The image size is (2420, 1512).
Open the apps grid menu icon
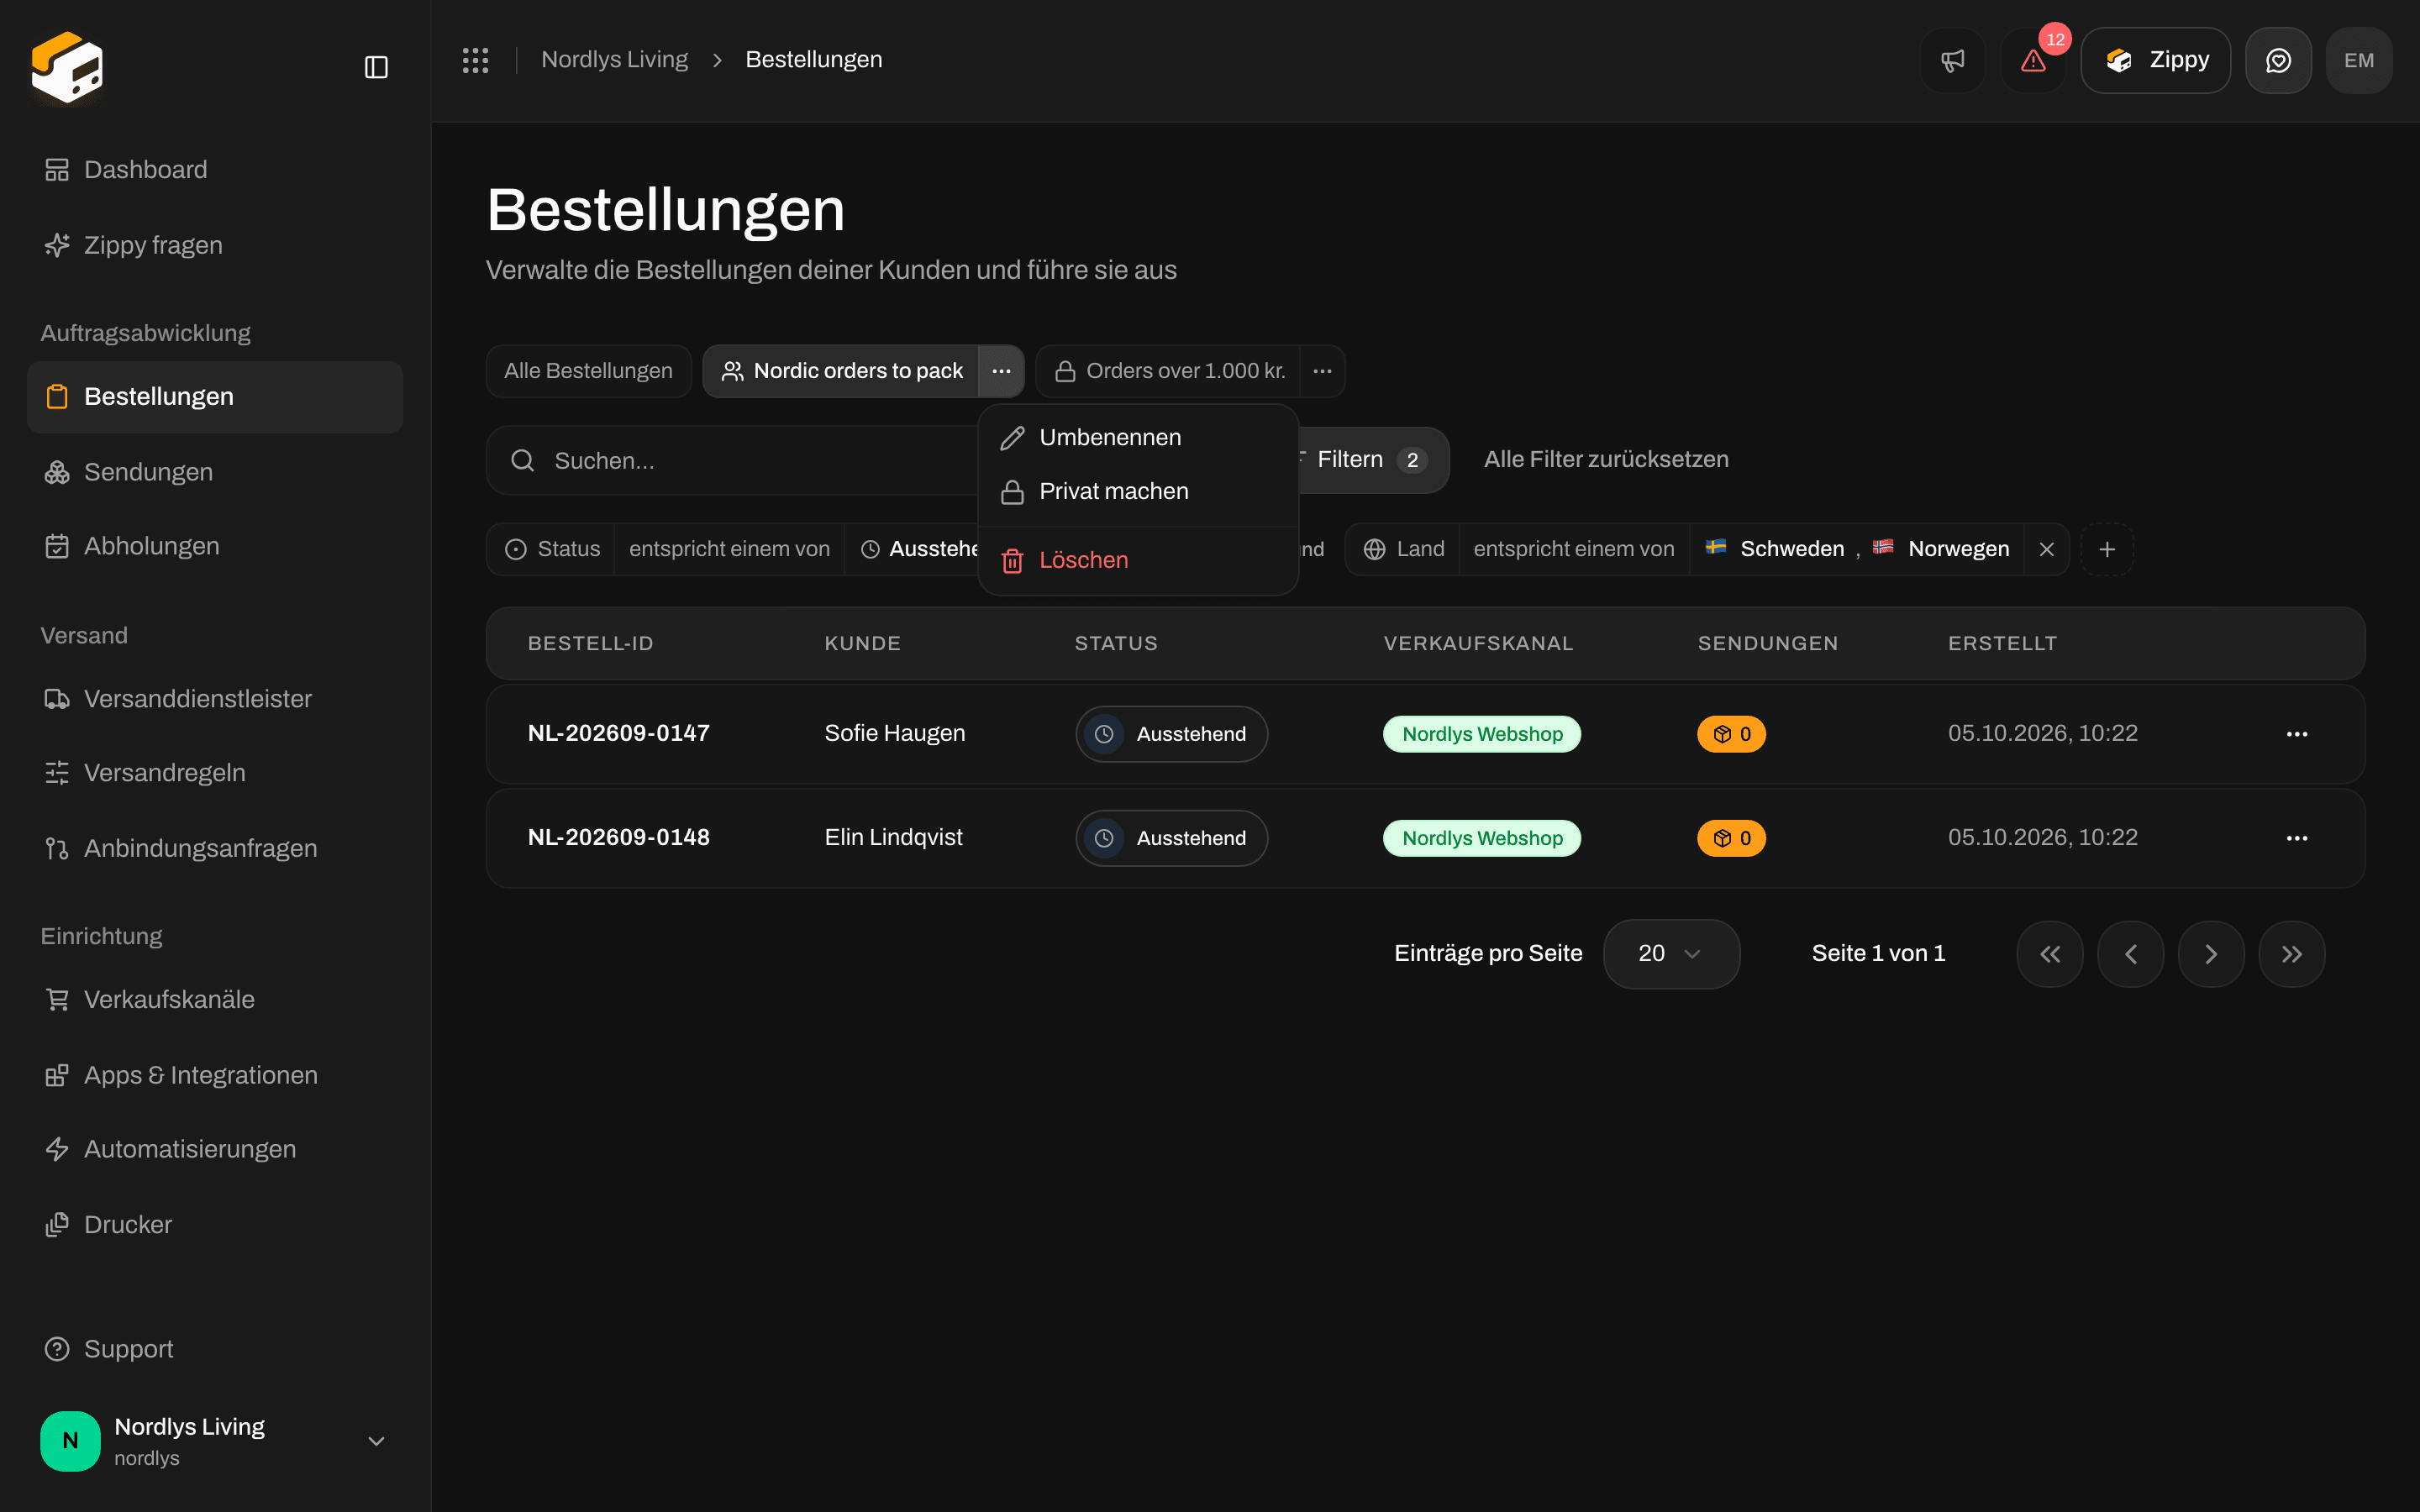(x=475, y=60)
